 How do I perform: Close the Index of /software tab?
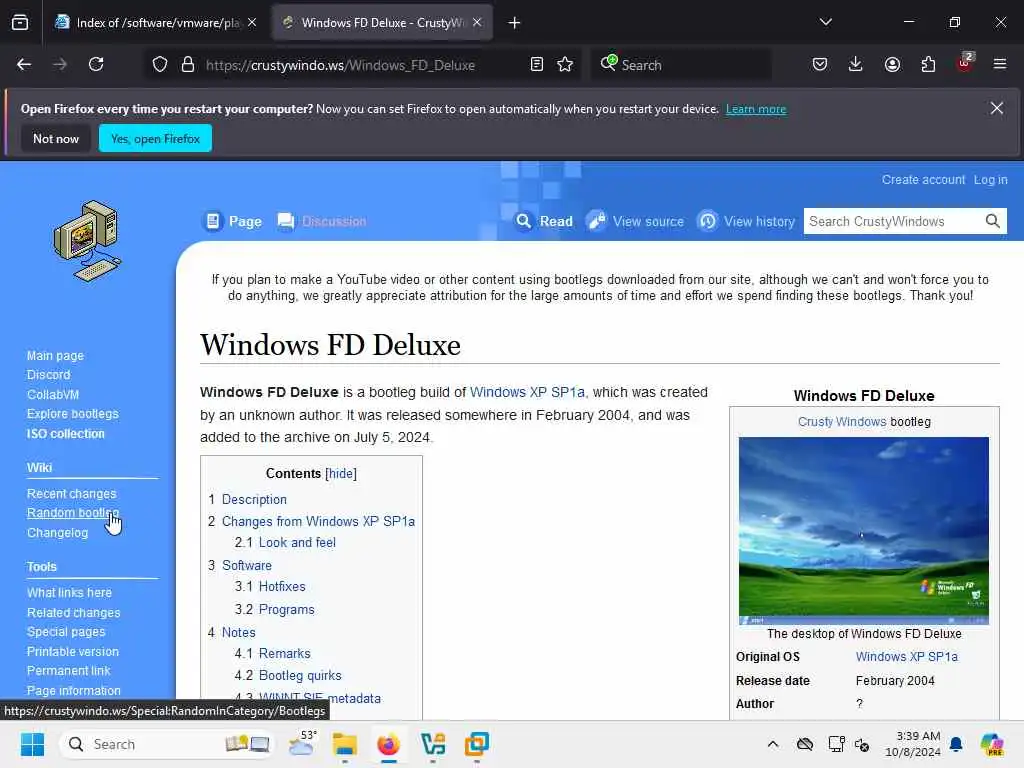(x=252, y=23)
